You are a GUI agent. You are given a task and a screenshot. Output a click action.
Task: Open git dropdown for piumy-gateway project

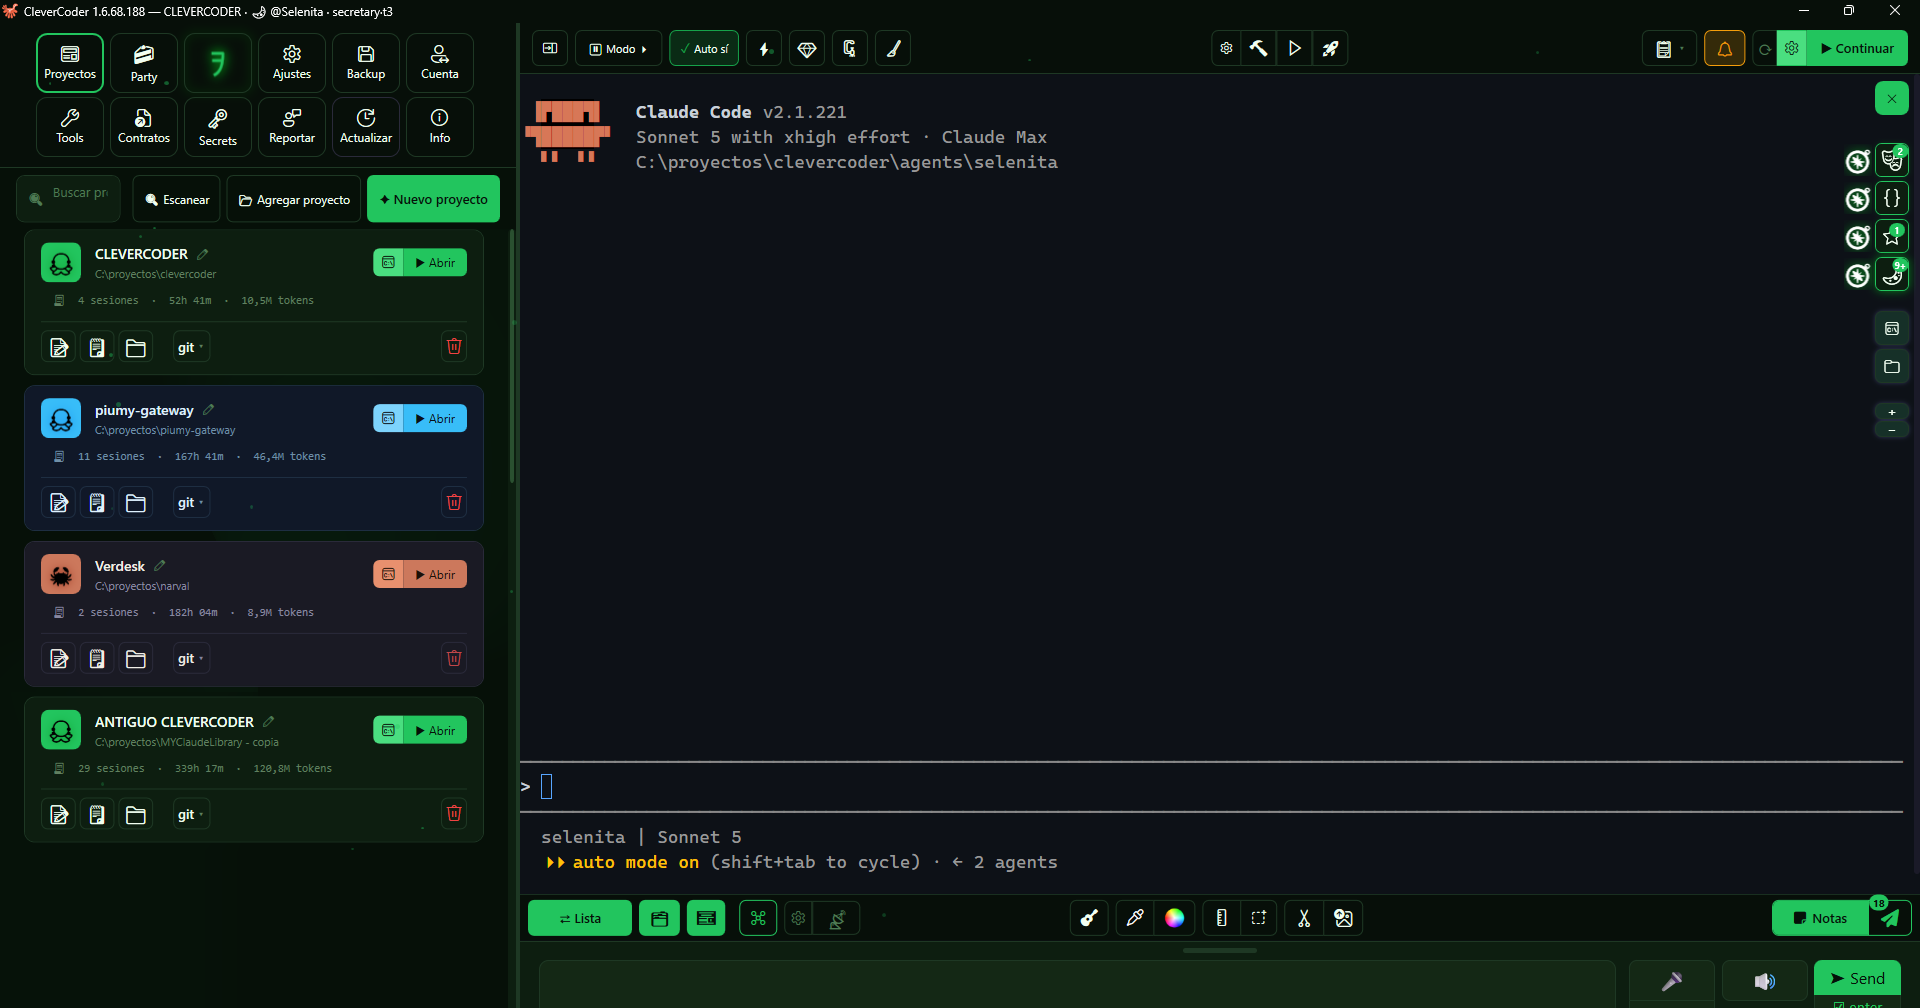point(190,503)
